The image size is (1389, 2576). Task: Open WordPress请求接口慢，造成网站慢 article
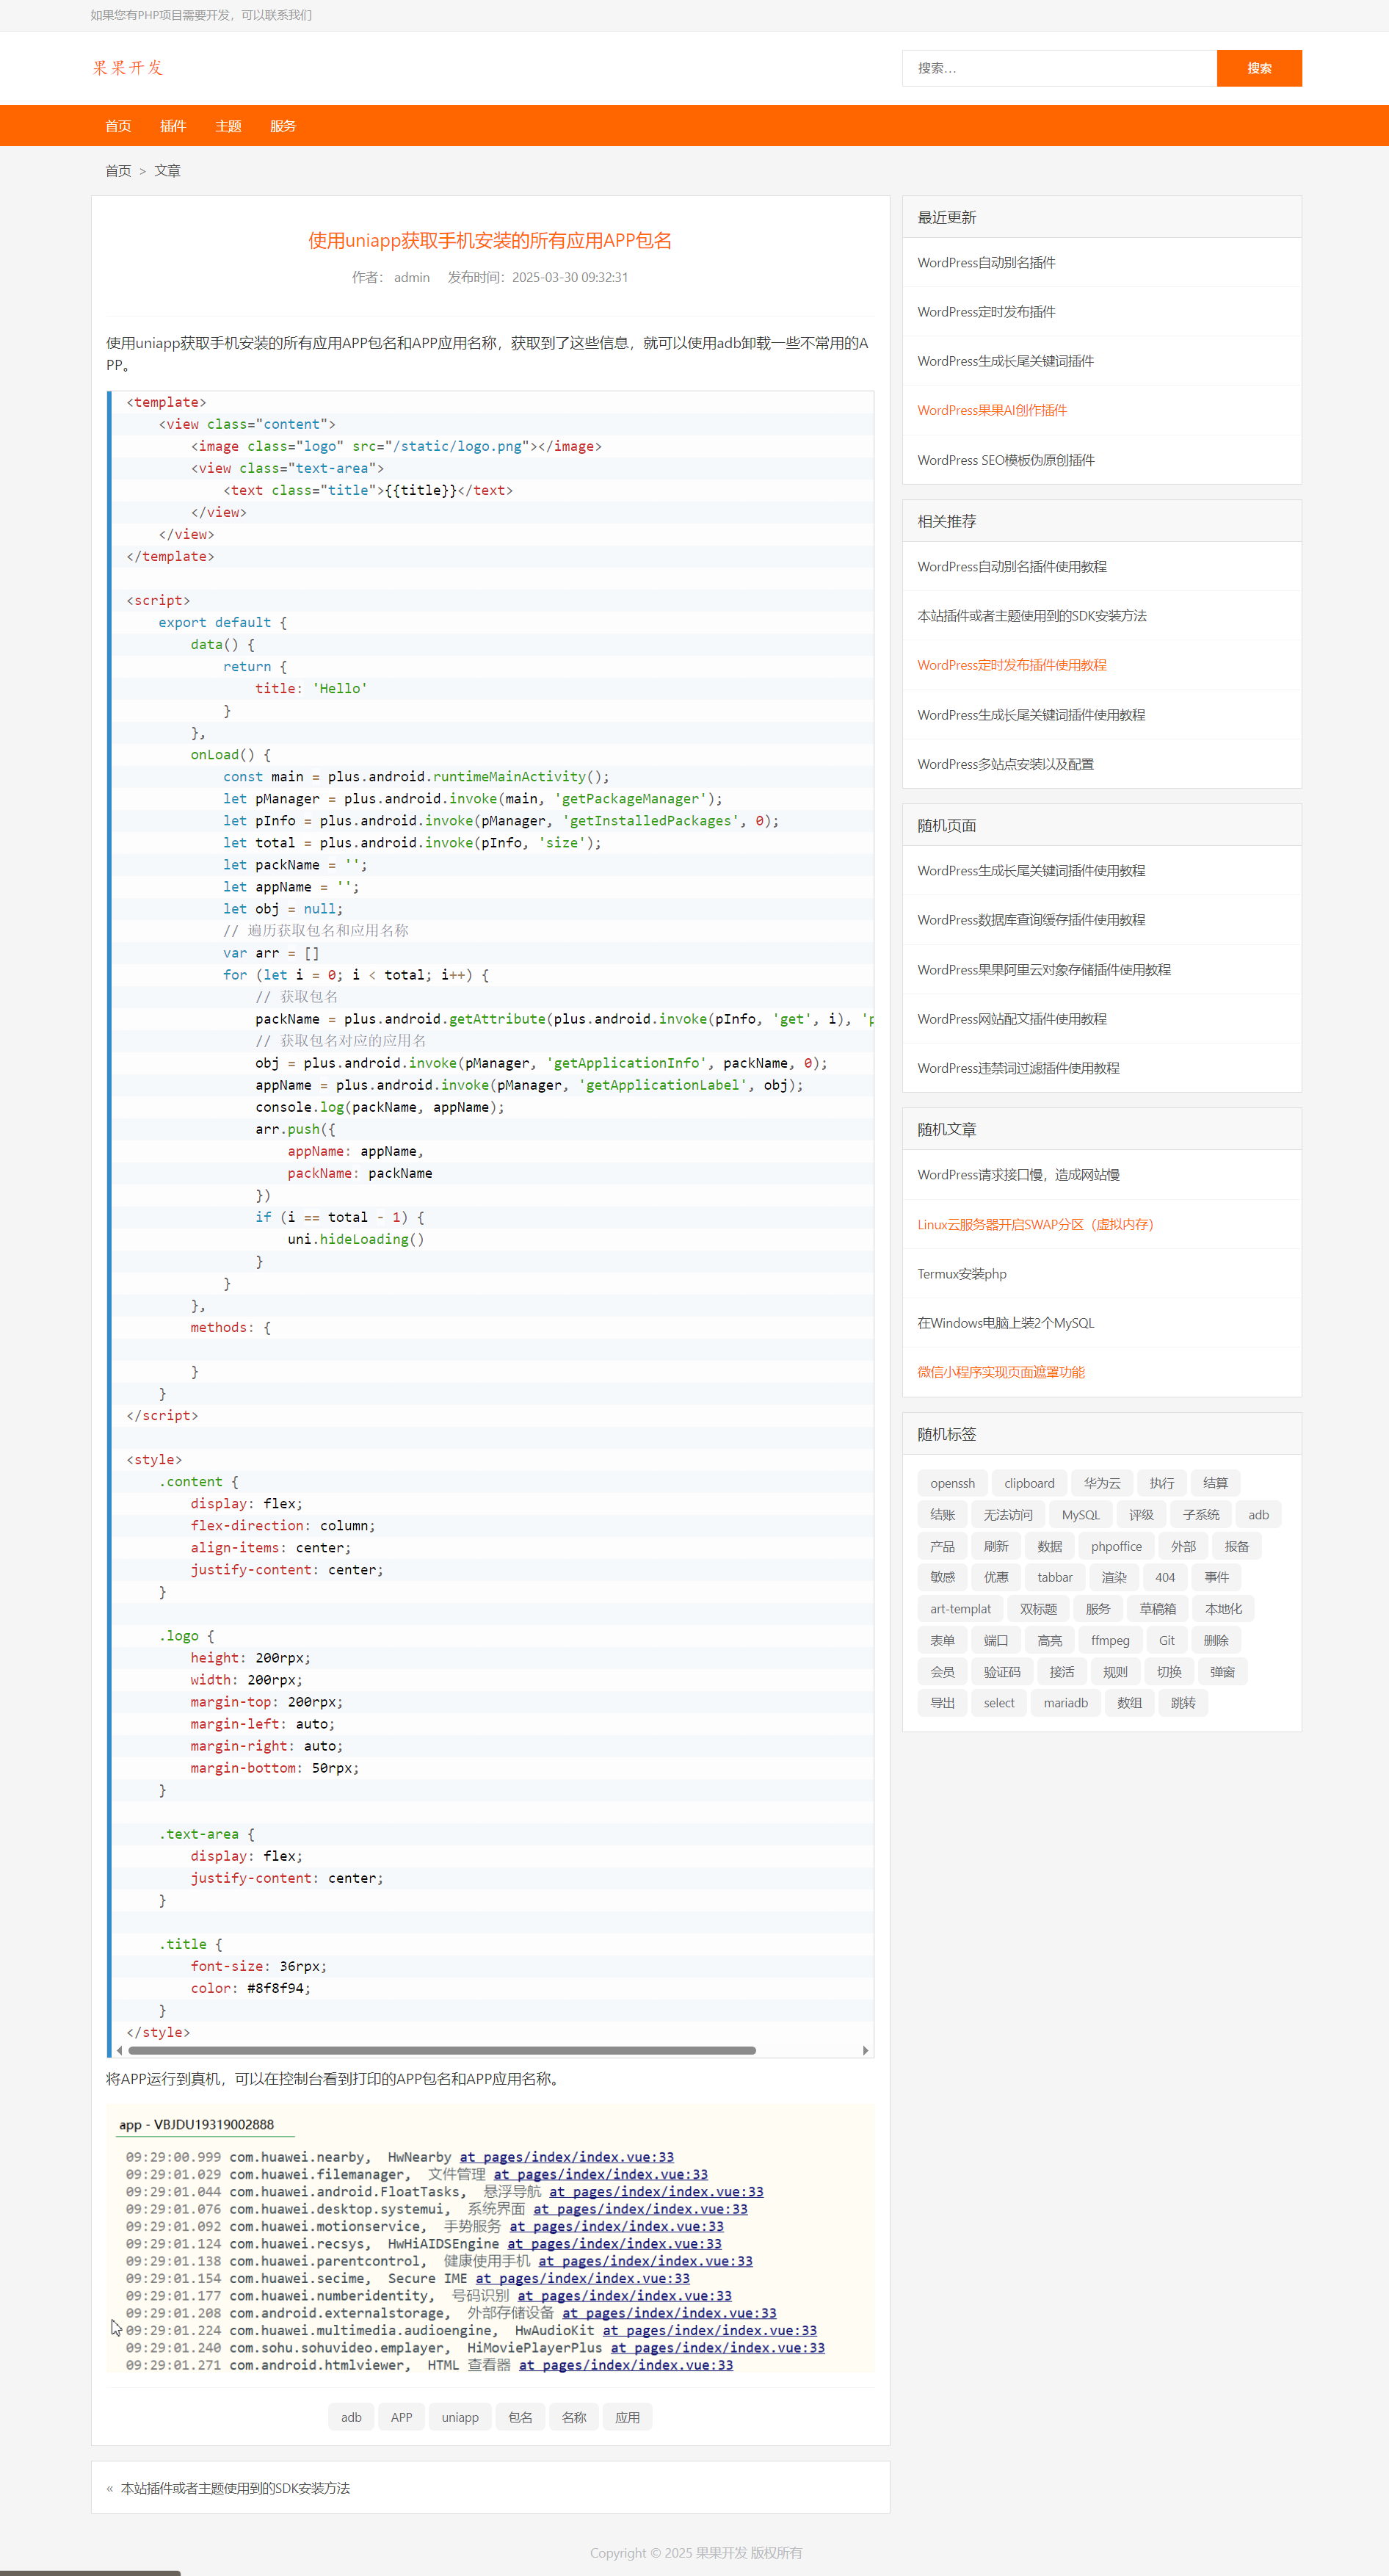pyautogui.click(x=1018, y=1175)
